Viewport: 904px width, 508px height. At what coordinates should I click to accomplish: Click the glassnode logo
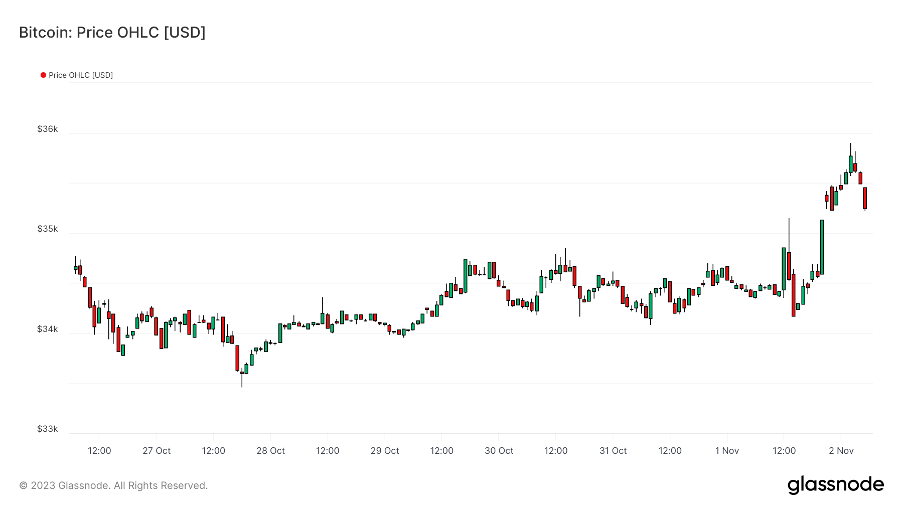click(x=835, y=485)
